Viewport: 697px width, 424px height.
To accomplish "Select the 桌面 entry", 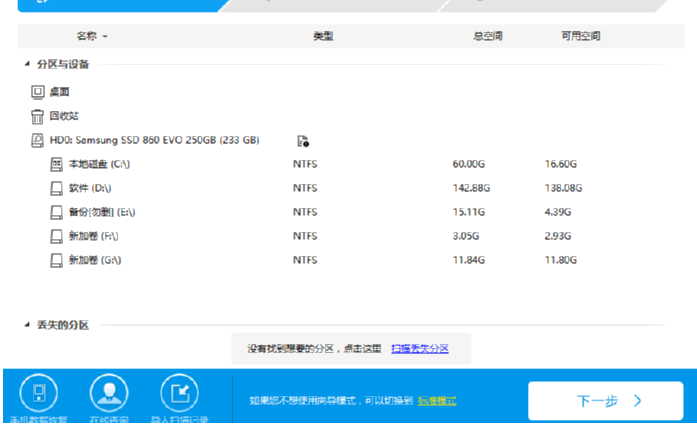I will point(59,92).
